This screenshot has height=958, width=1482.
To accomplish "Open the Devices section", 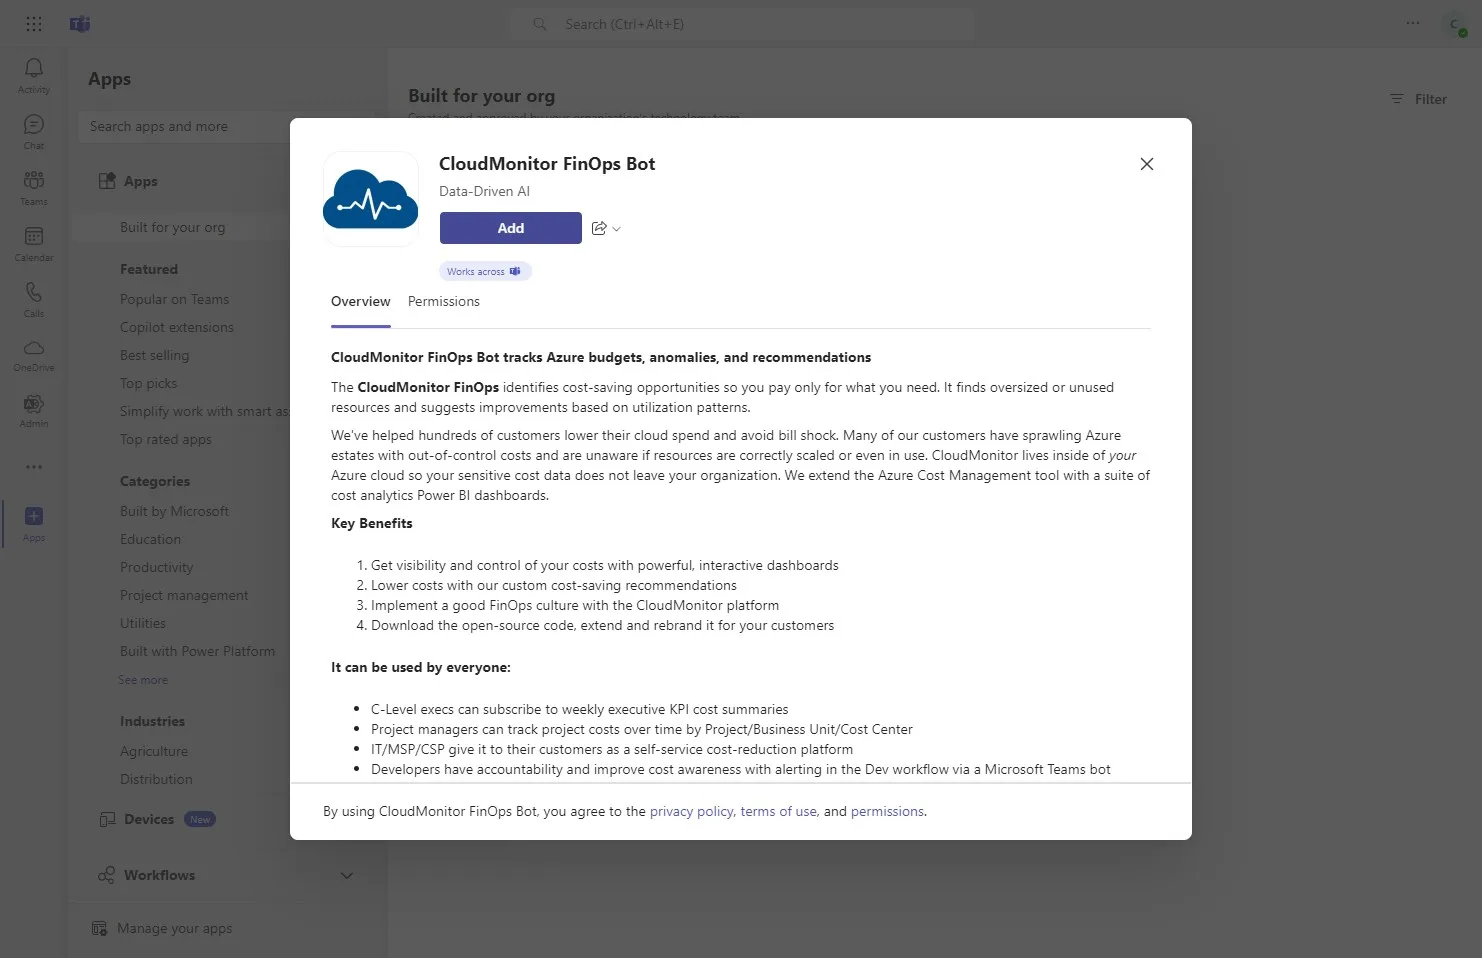I will (x=149, y=819).
